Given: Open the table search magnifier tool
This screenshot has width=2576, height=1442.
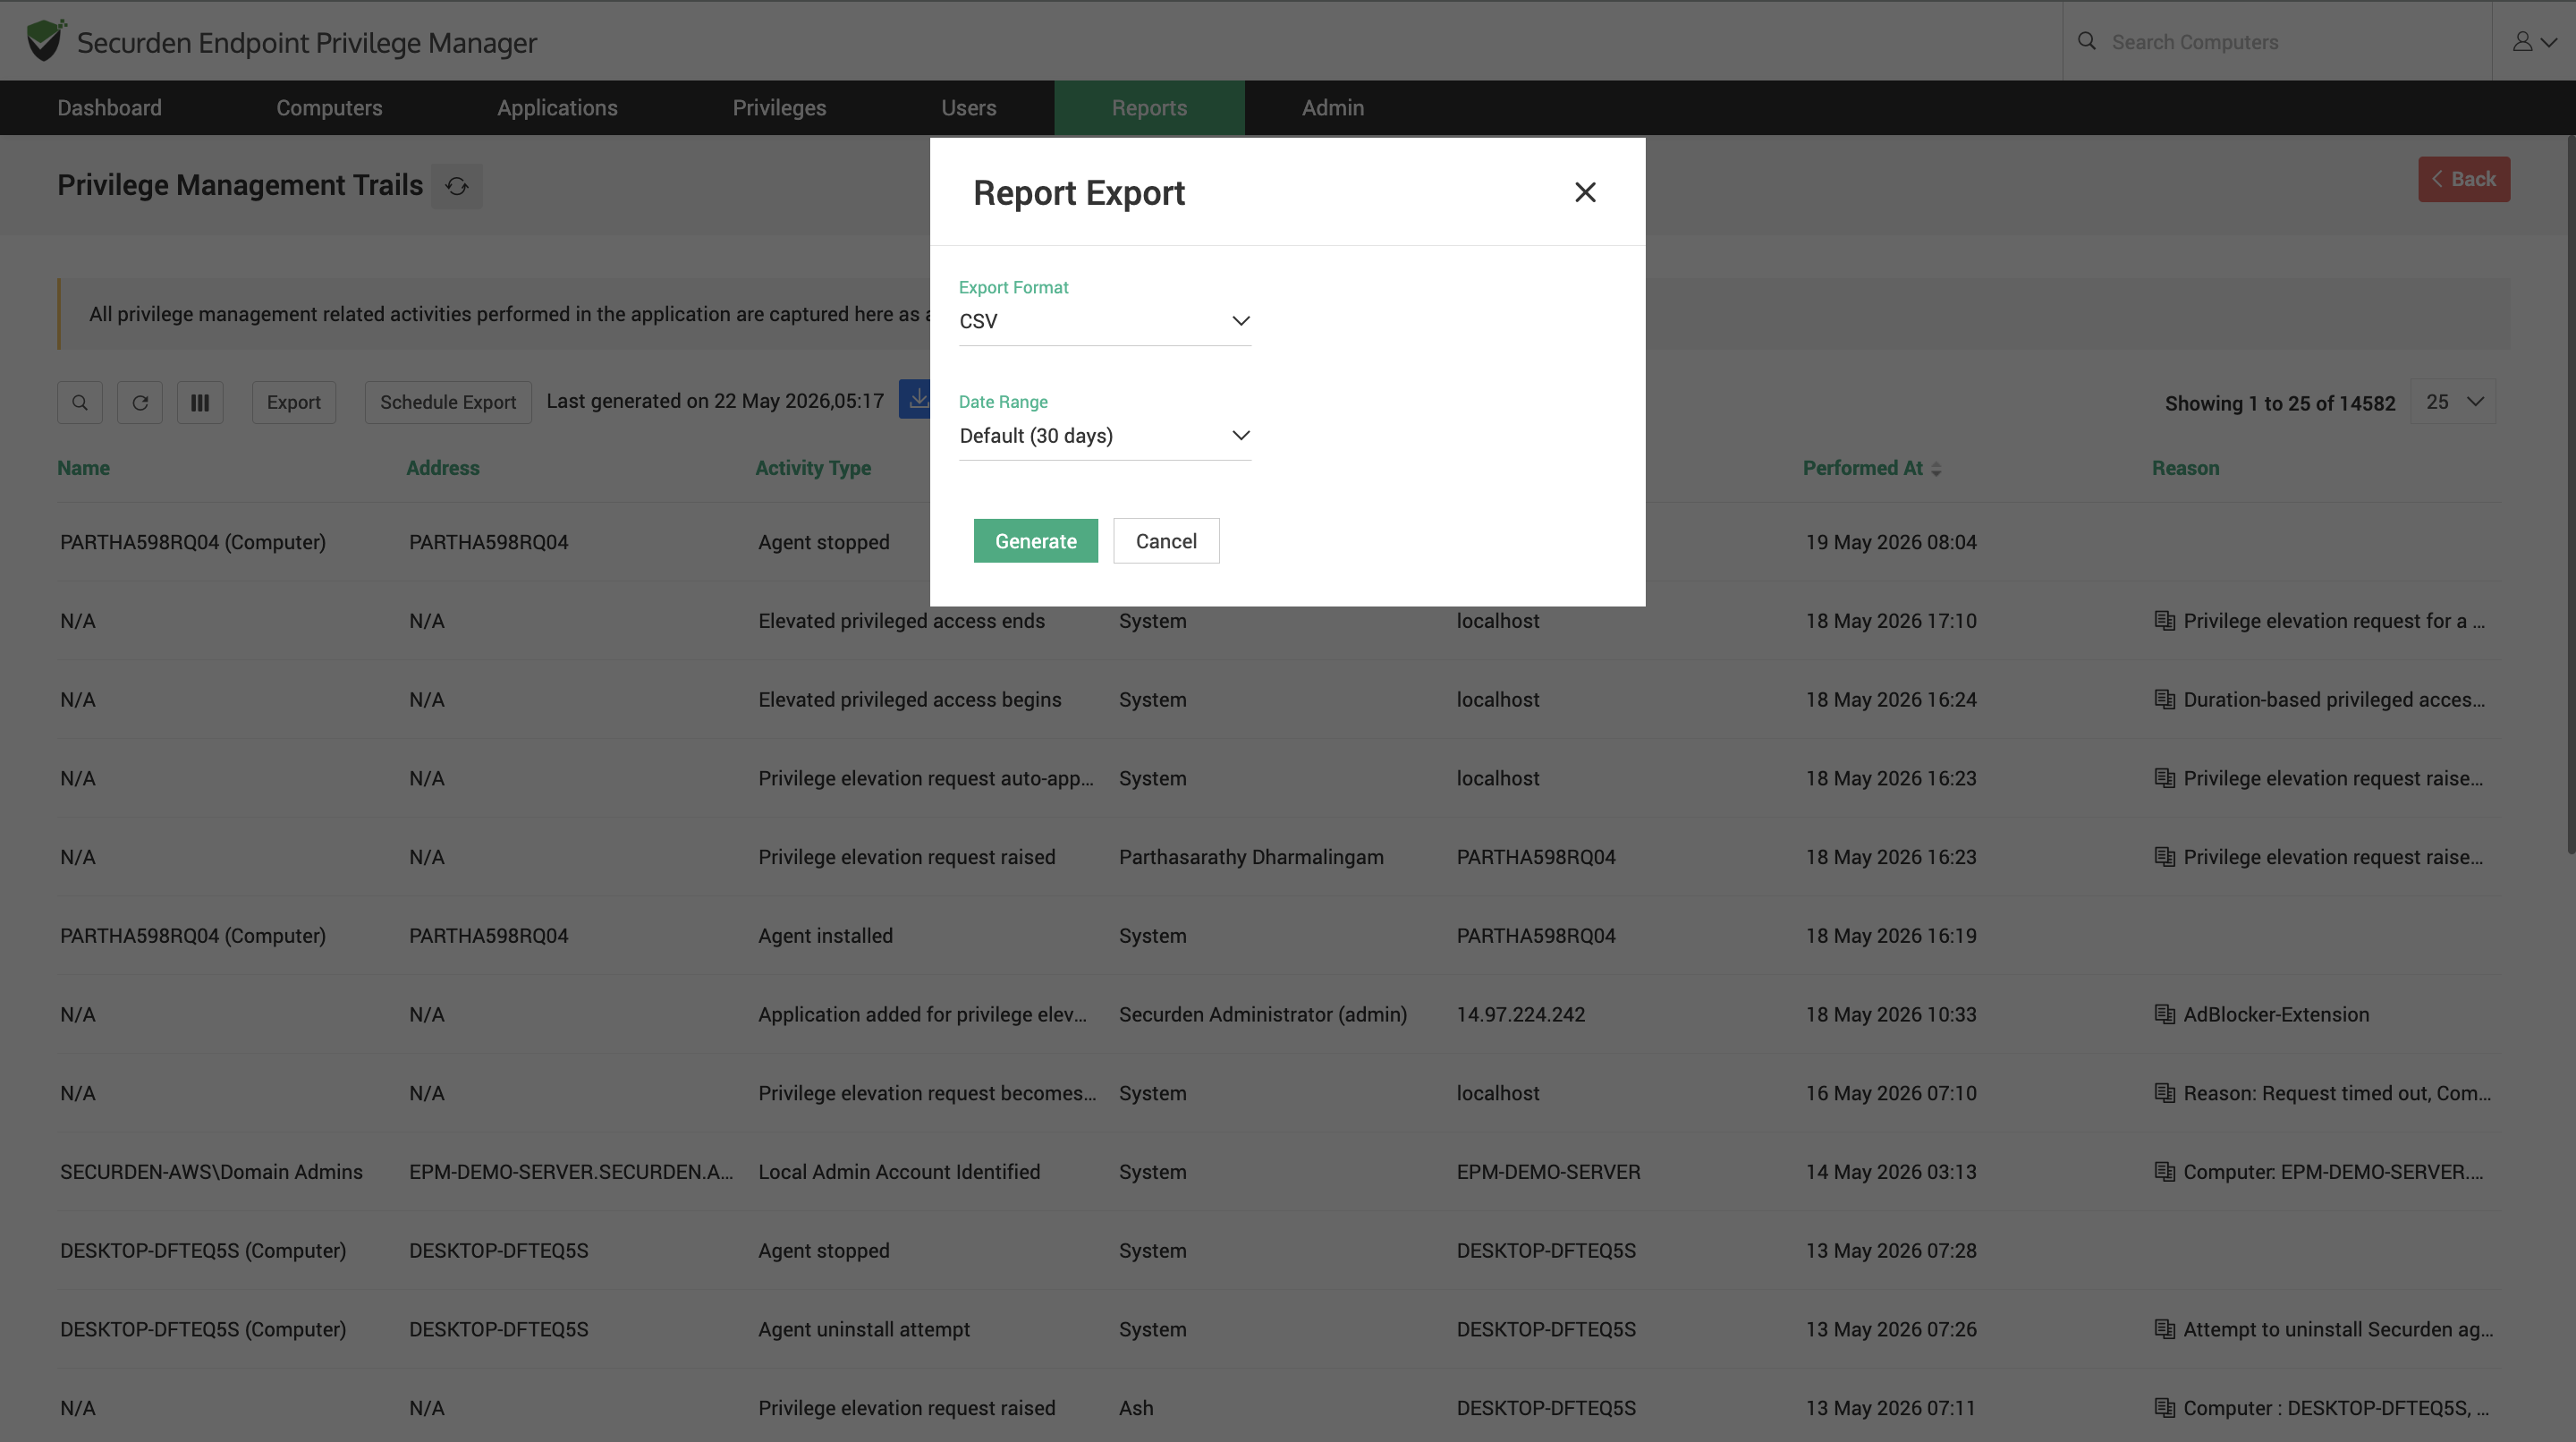Looking at the screenshot, I should (80, 402).
